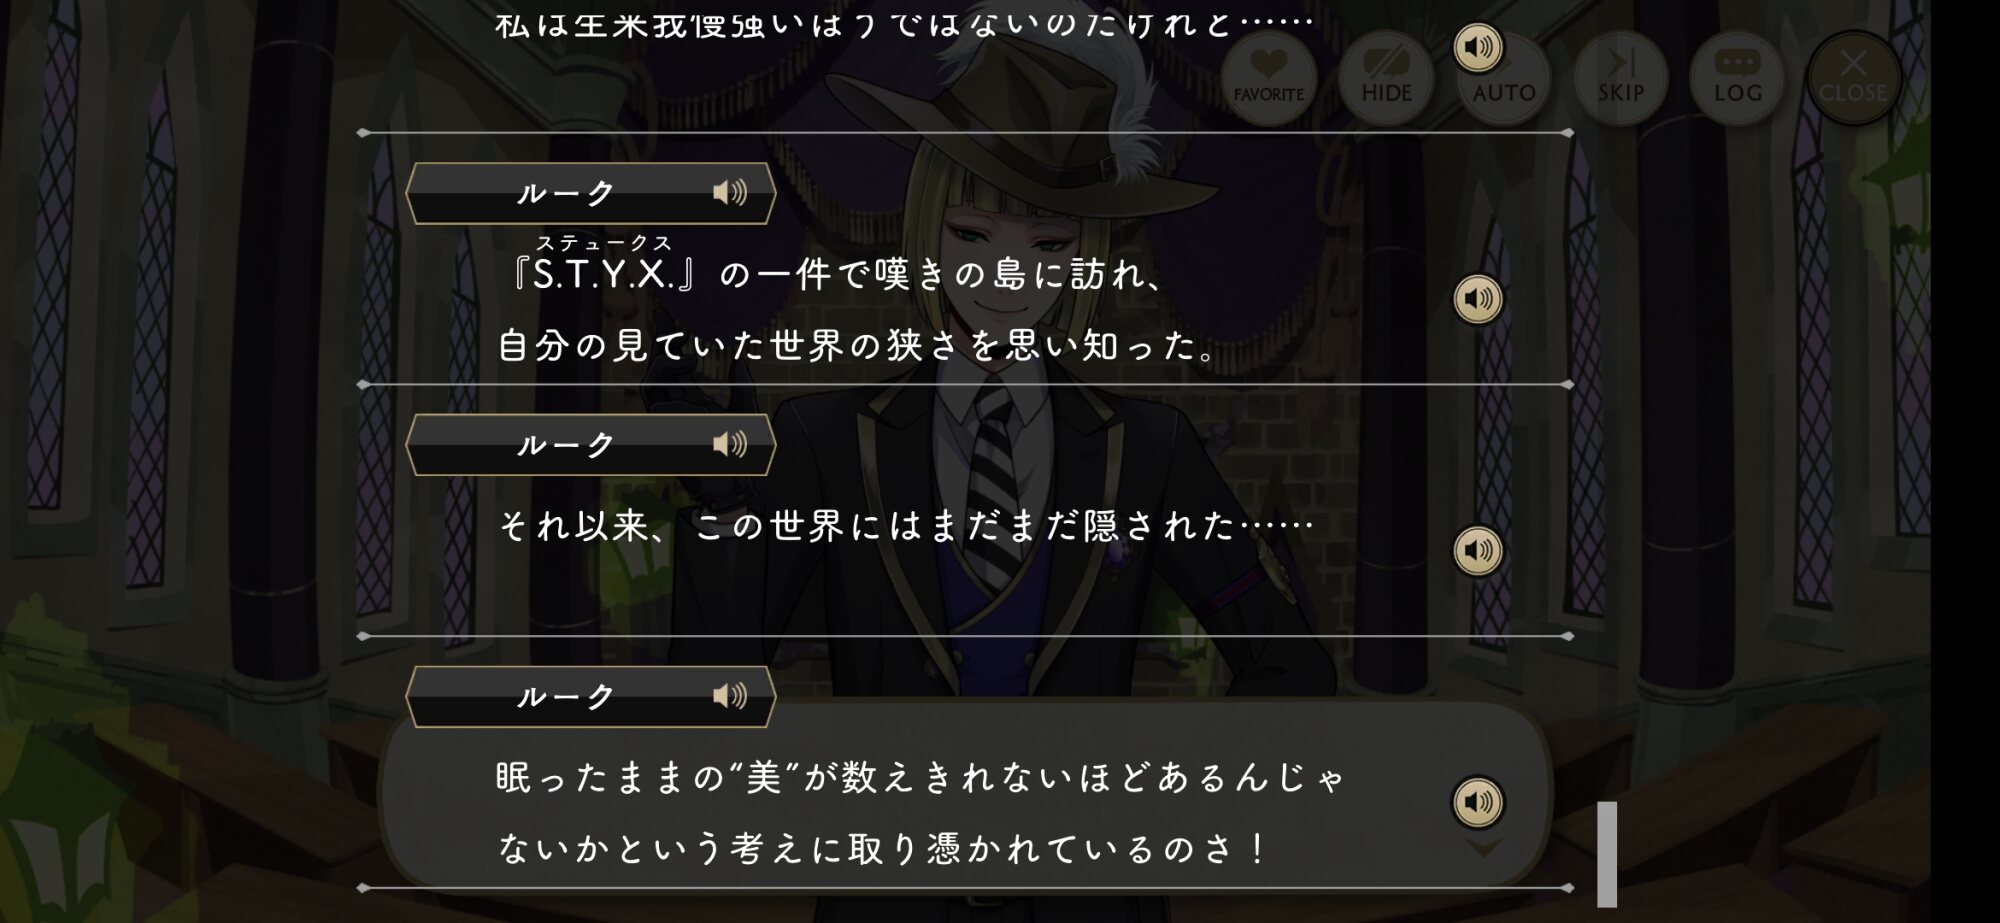Close the log with CLOSE button
This screenshot has width=2000, height=923.
[x=1853, y=78]
